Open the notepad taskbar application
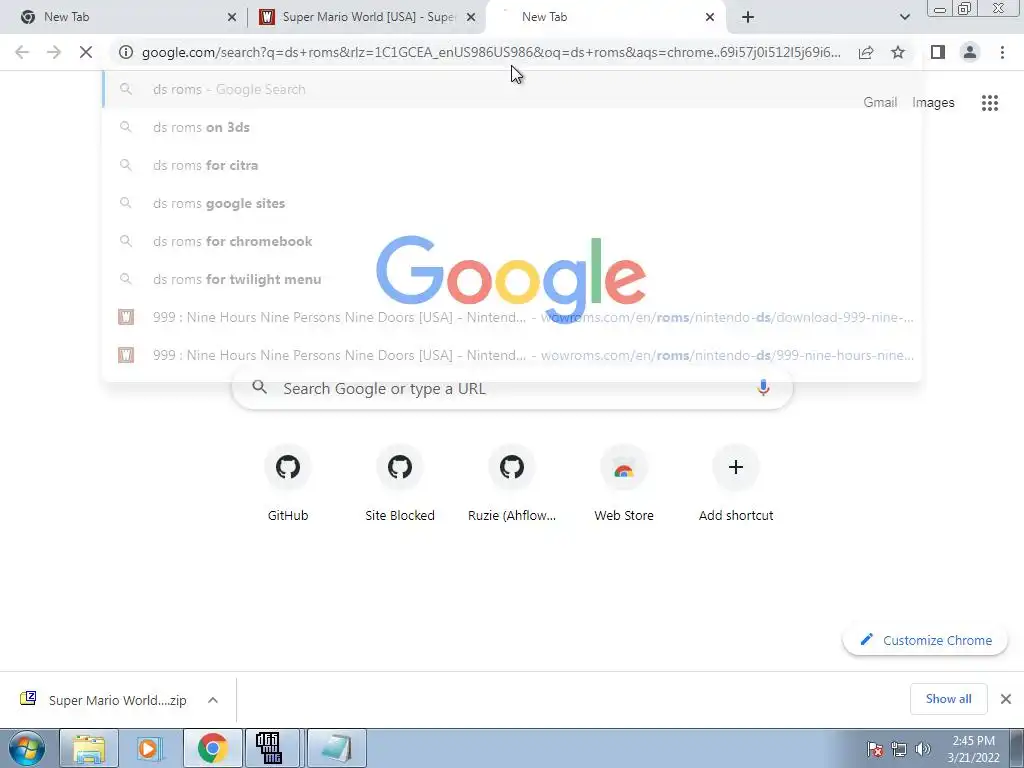This screenshot has width=1024, height=768. tap(336, 748)
